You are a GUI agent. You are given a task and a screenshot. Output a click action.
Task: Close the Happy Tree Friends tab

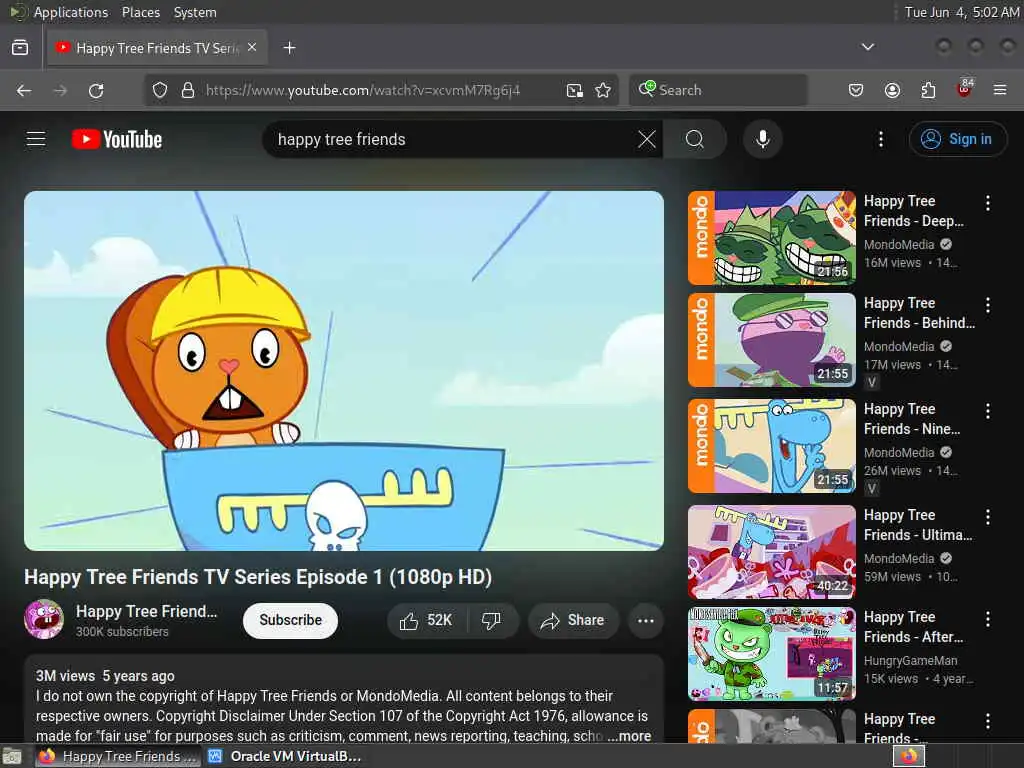[252, 48]
